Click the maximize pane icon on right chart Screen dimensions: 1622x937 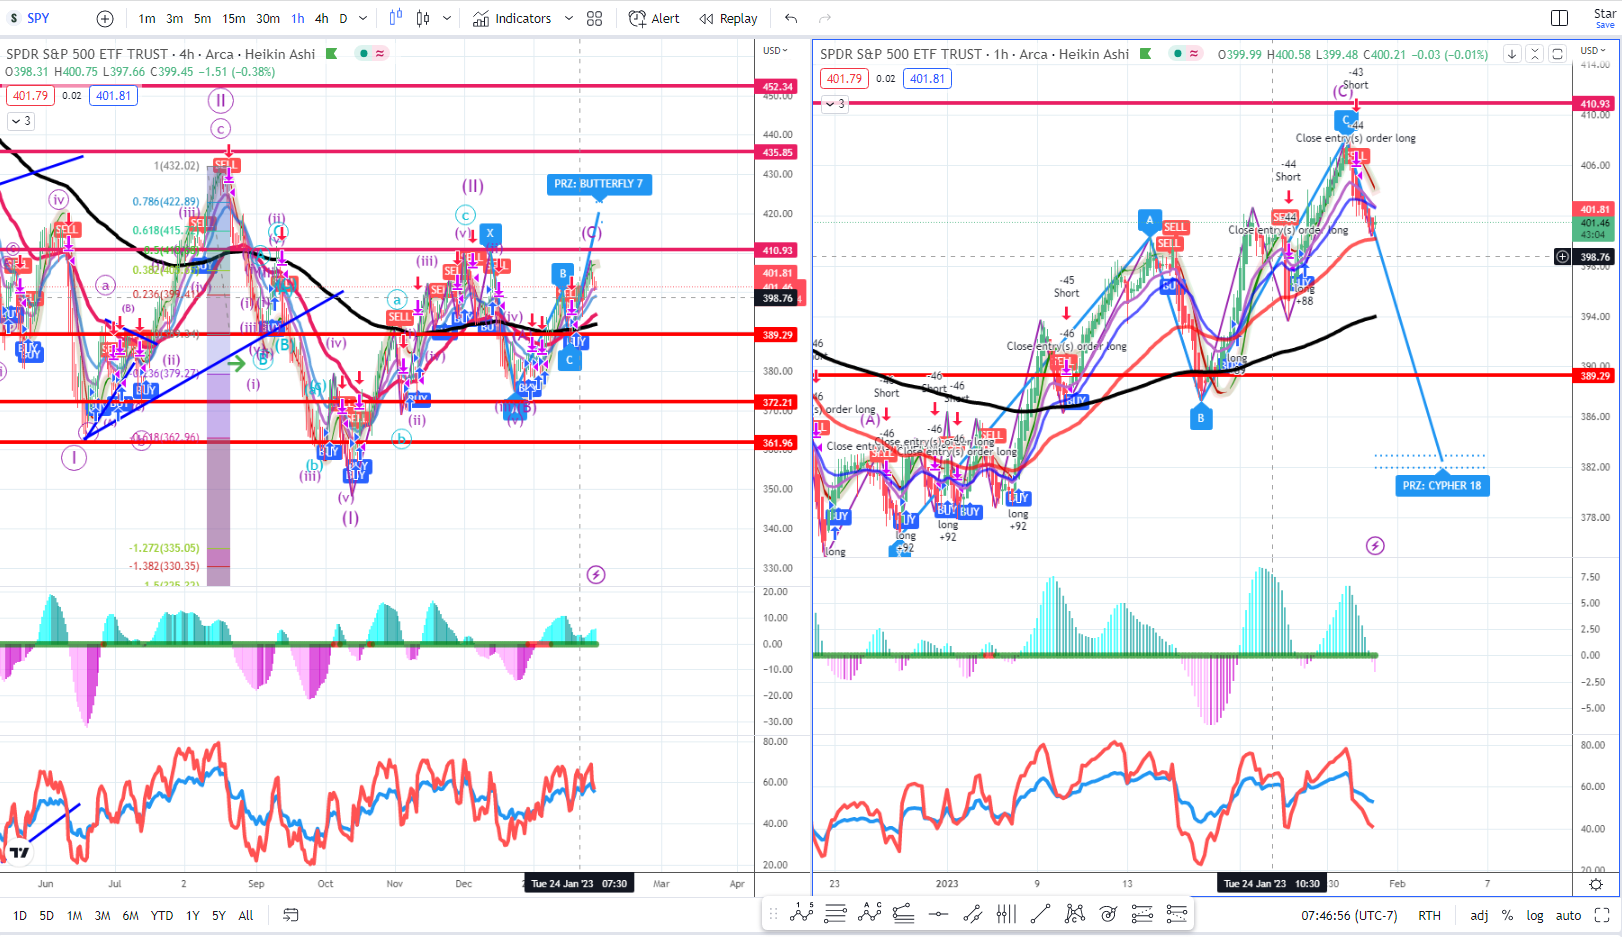pyautogui.click(x=1557, y=54)
